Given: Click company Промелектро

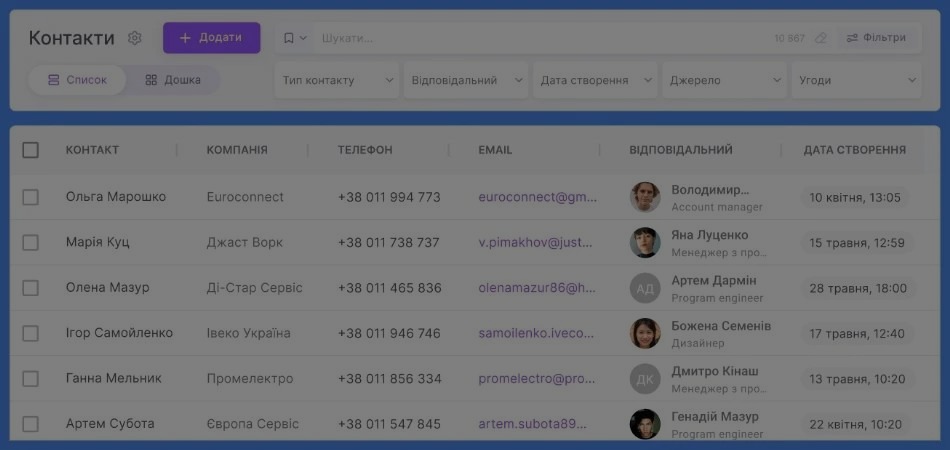Looking at the screenshot, I should [250, 379].
